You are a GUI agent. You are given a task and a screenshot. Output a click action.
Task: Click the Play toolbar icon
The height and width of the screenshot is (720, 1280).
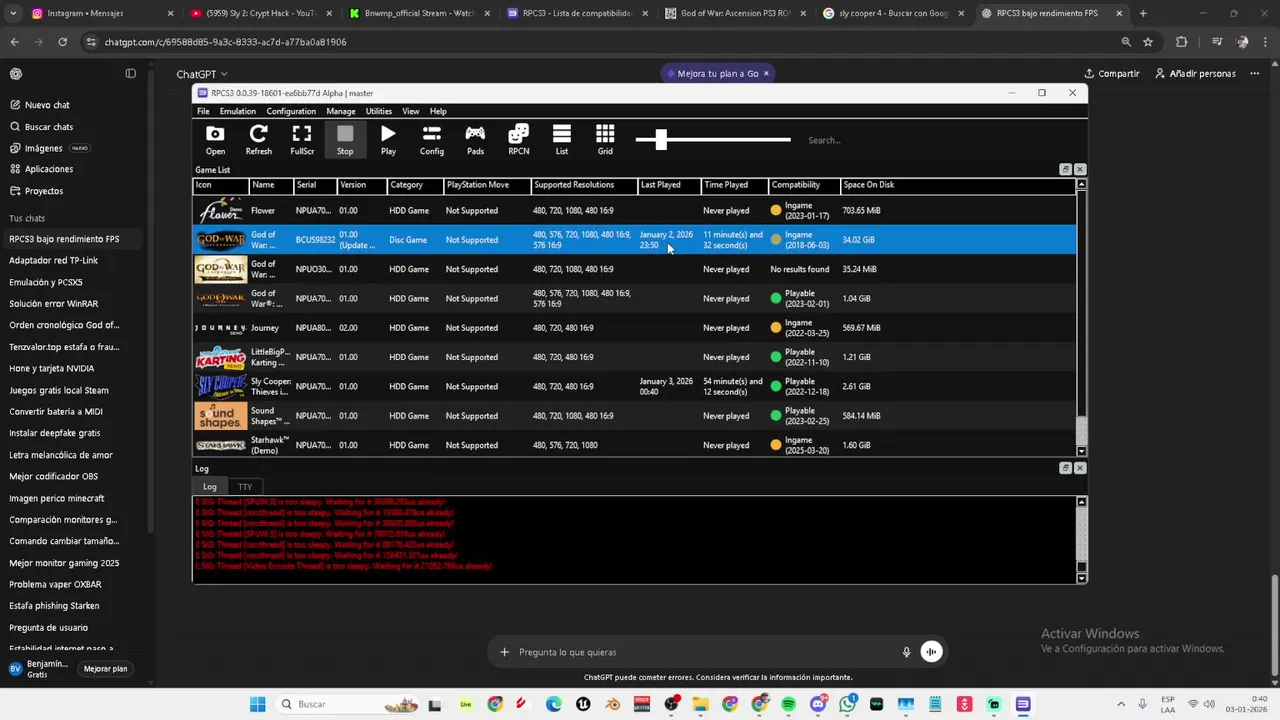[x=388, y=140]
